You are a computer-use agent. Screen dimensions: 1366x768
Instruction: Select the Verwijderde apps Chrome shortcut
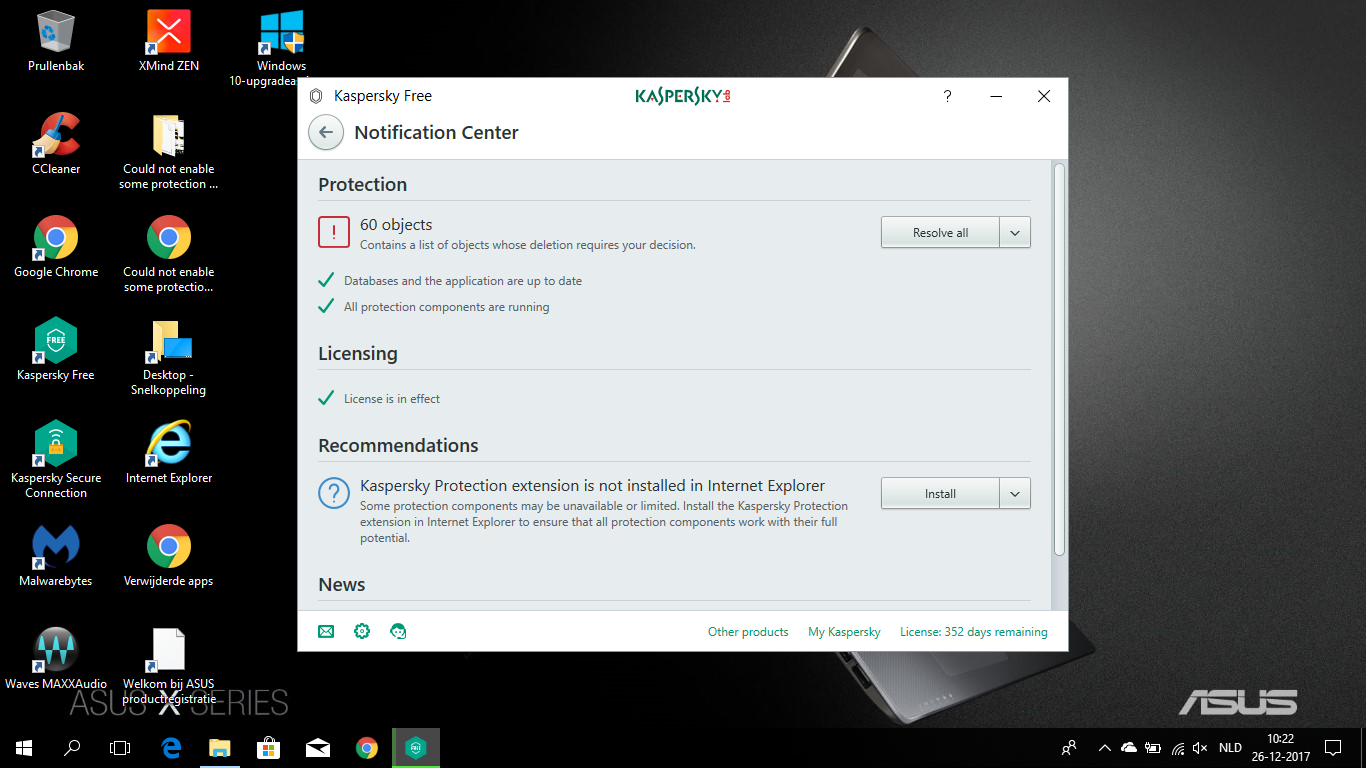coord(169,556)
